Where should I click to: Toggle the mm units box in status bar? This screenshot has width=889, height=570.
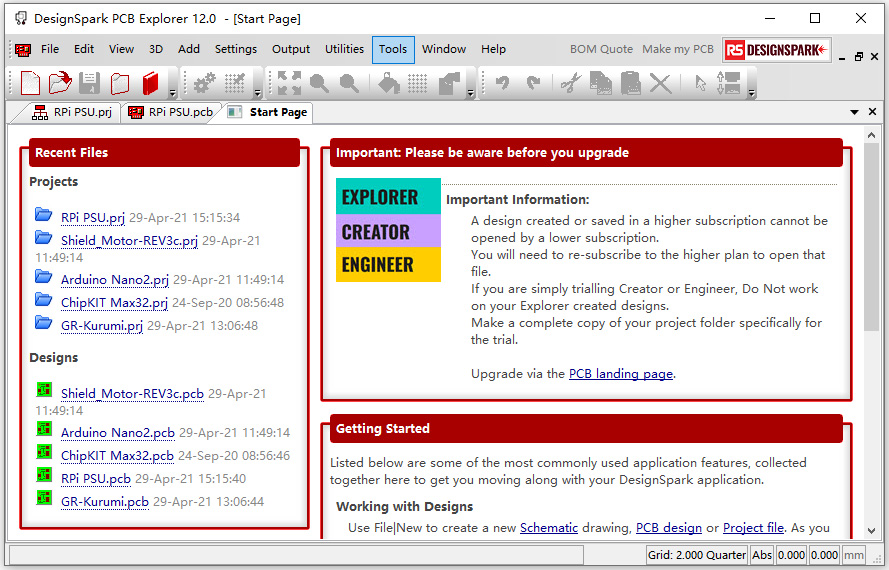tap(853, 555)
